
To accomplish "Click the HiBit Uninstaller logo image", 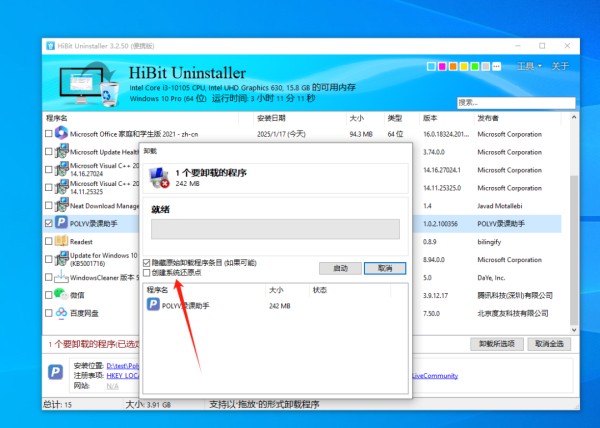I will (89, 84).
